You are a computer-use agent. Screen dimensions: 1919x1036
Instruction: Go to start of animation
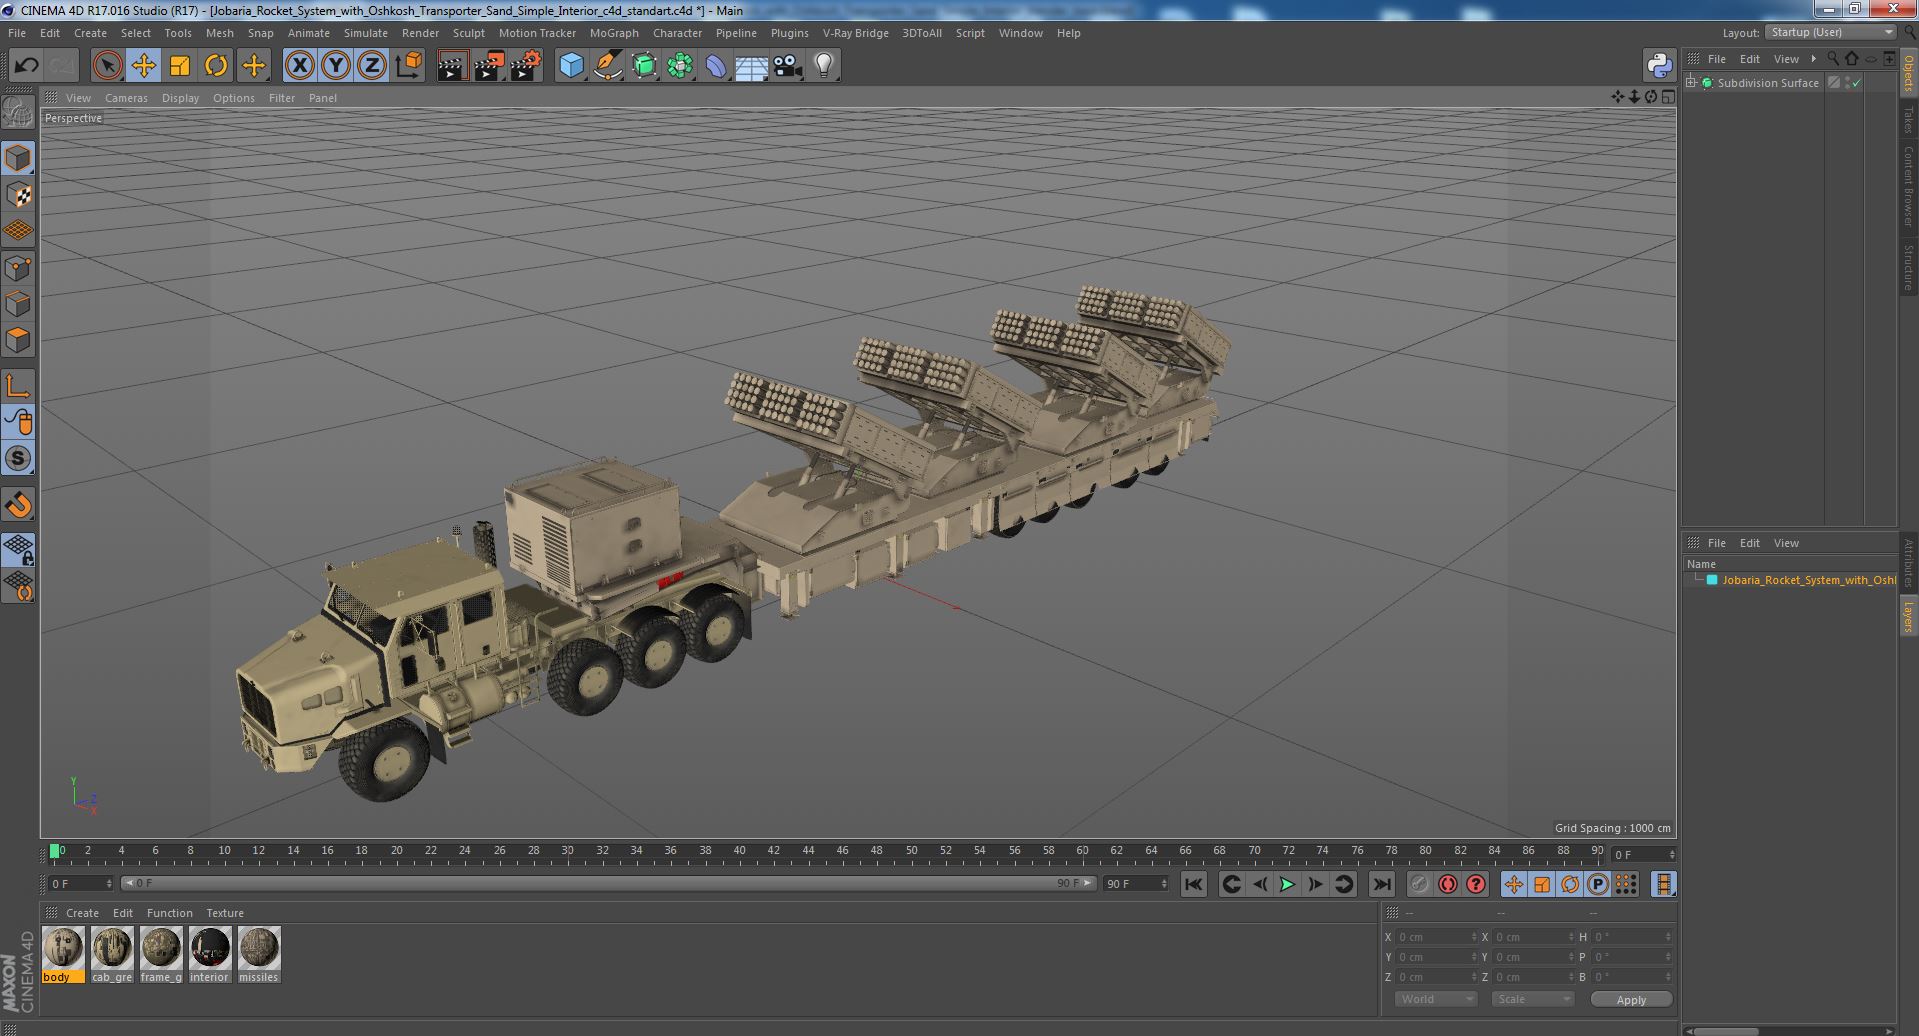[x=1193, y=884]
